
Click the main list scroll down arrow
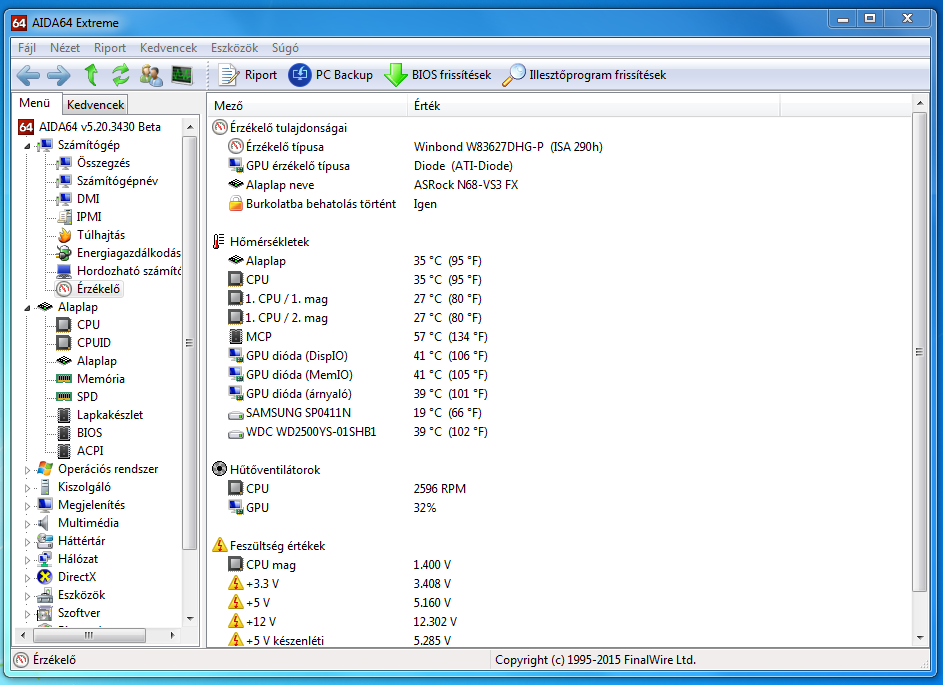[x=920, y=637]
